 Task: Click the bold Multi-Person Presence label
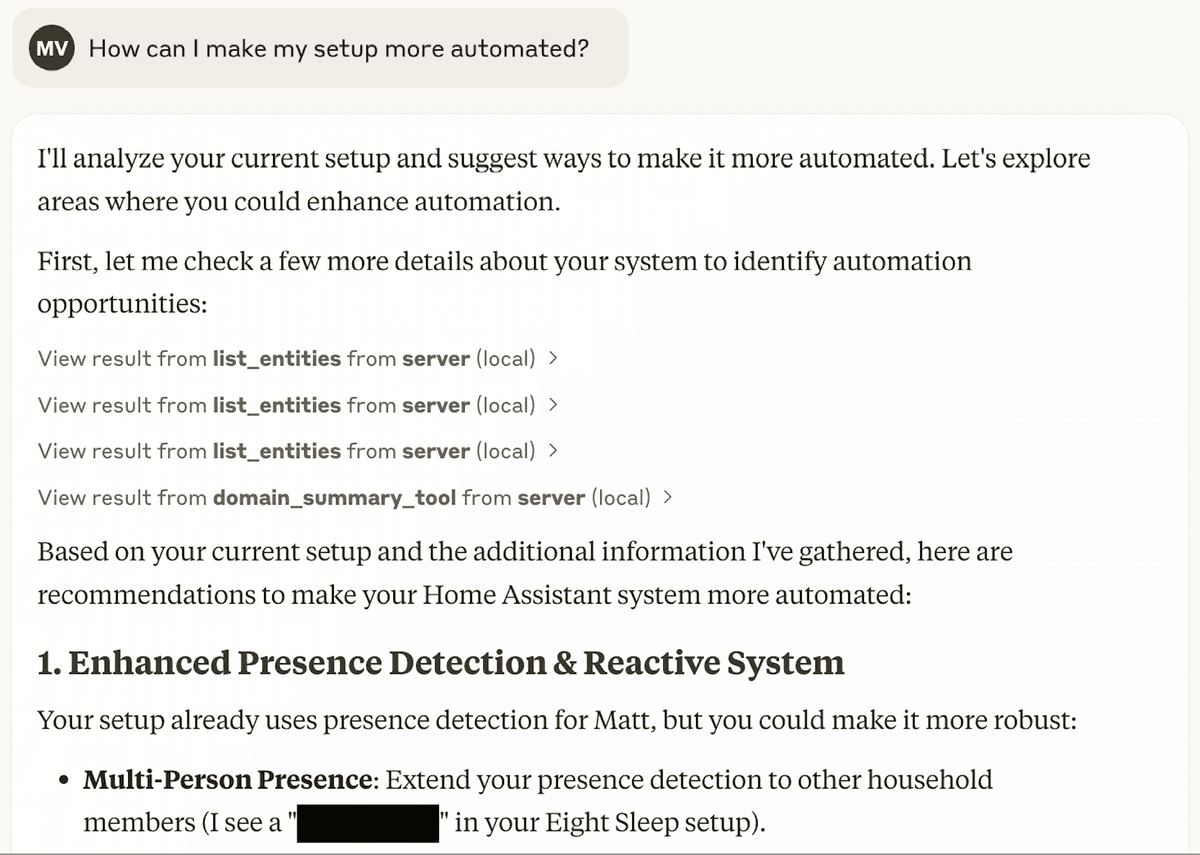pyautogui.click(x=227, y=779)
